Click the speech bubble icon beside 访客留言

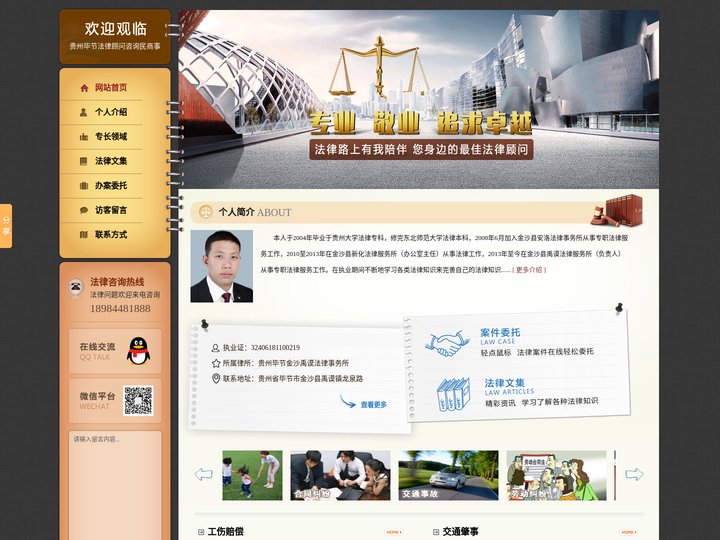tap(84, 210)
